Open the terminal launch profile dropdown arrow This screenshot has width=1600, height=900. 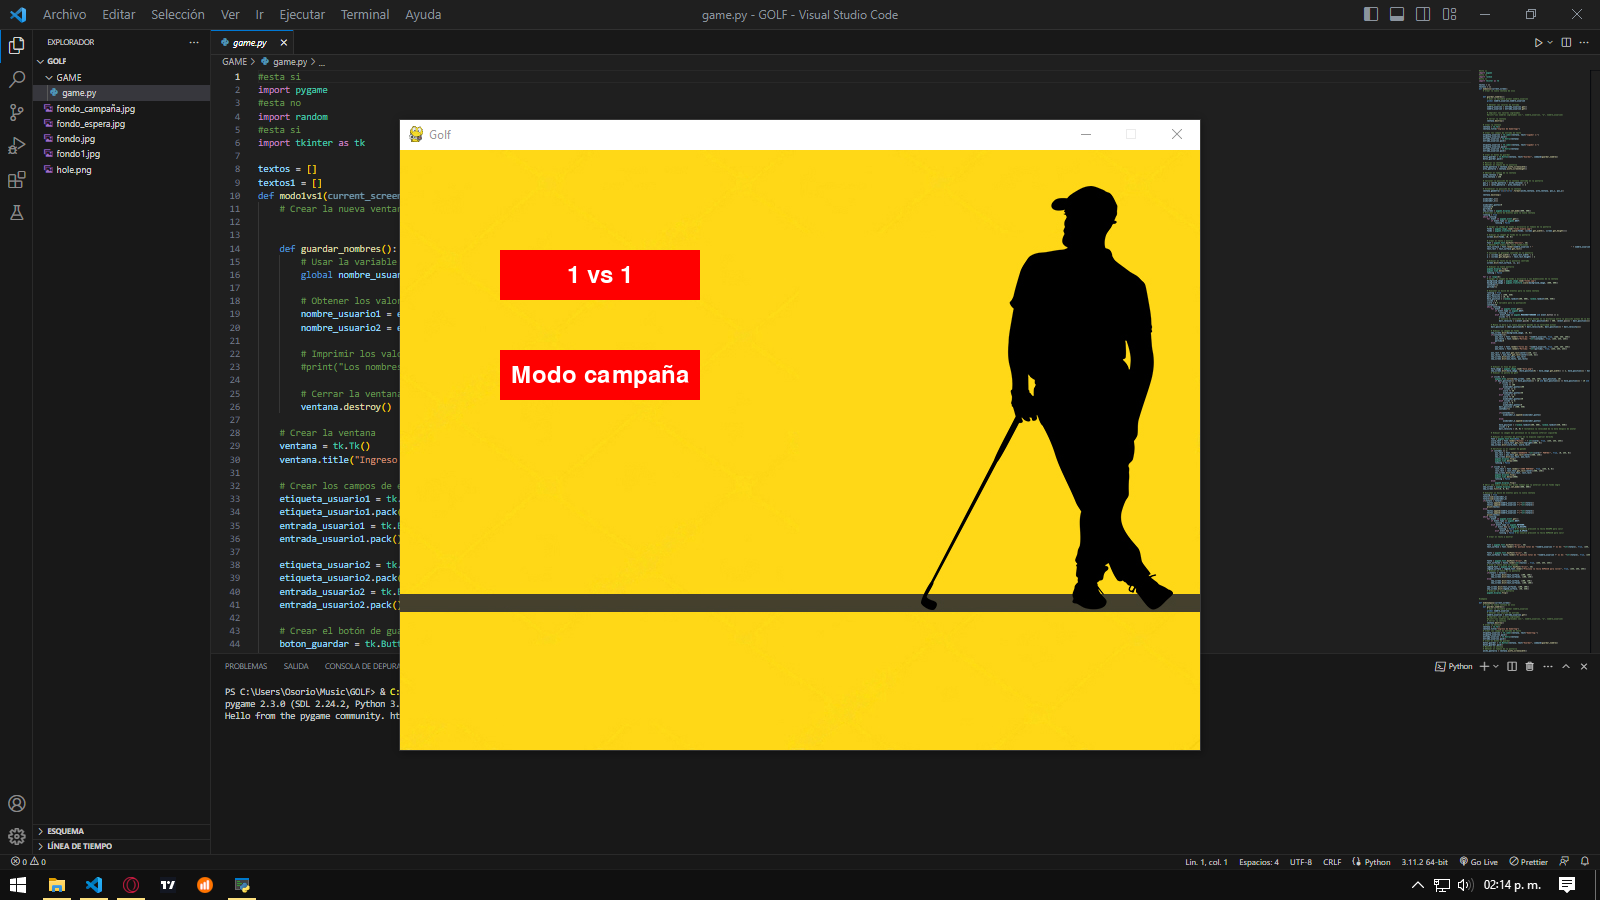[x=1495, y=667]
